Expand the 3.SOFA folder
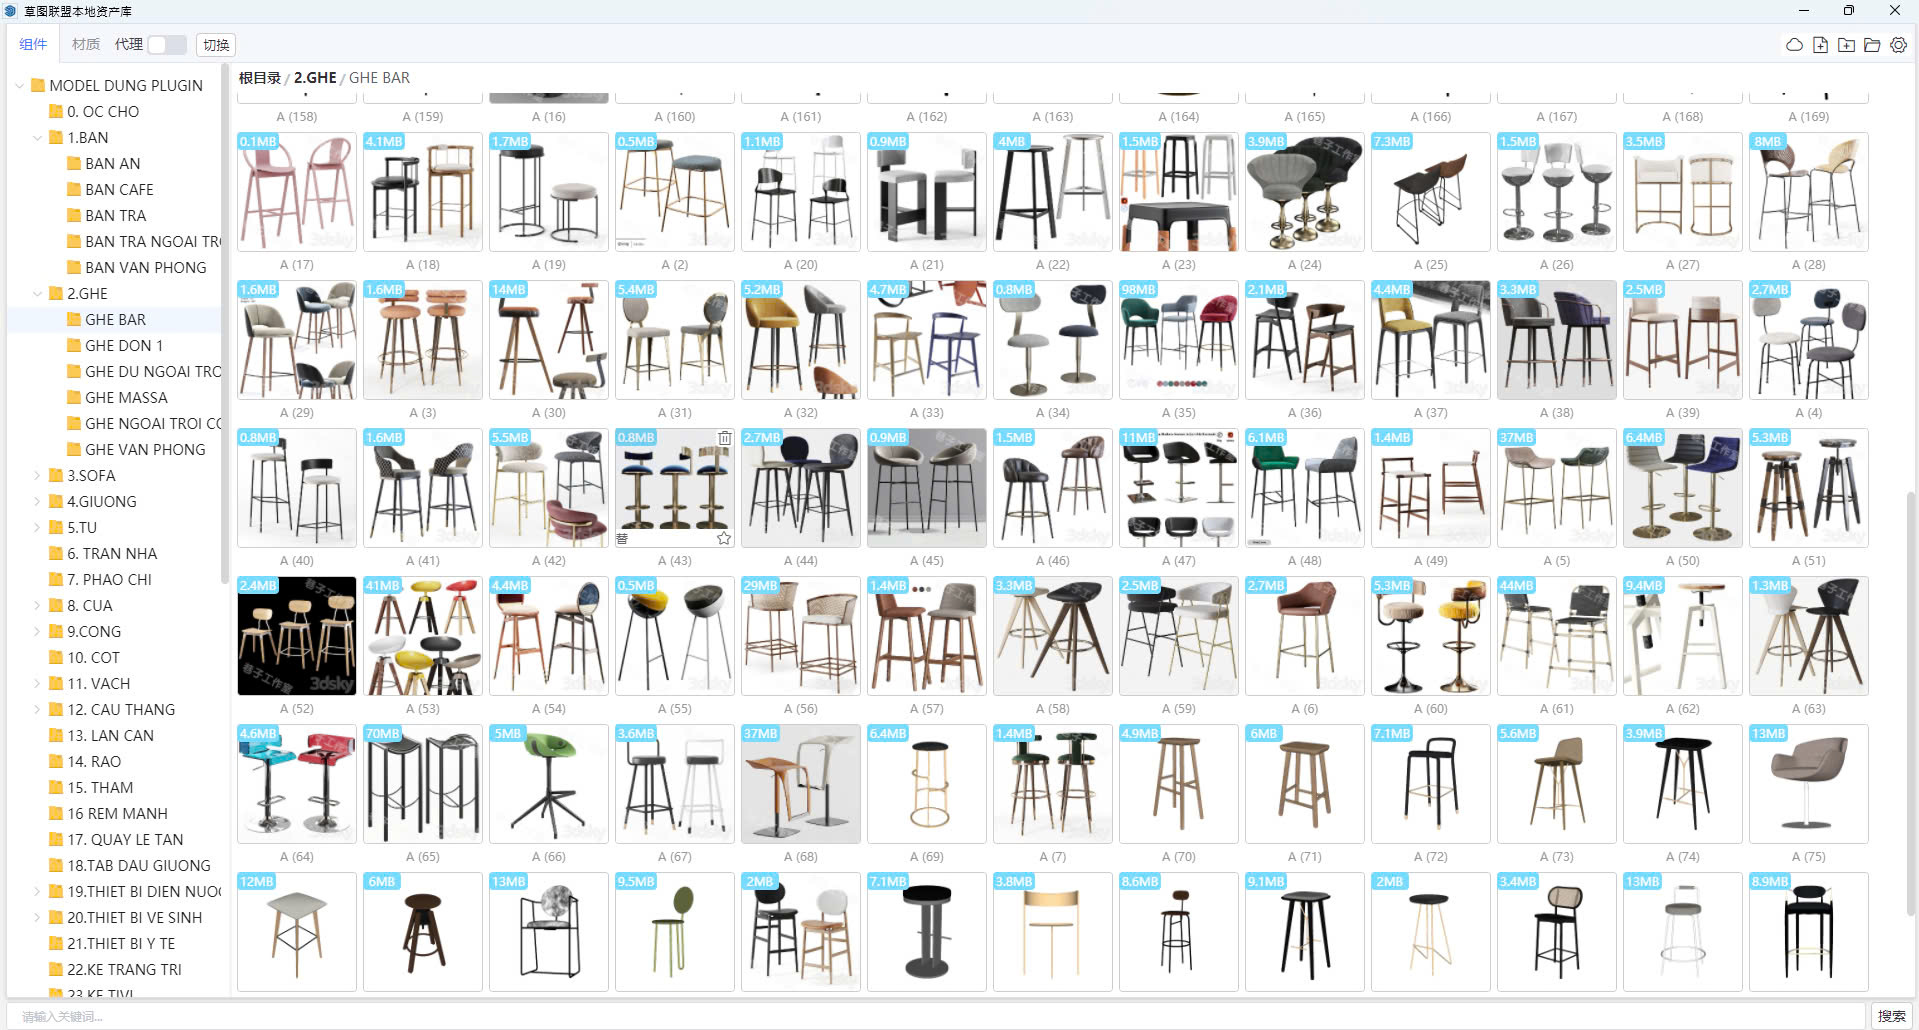 (37, 476)
